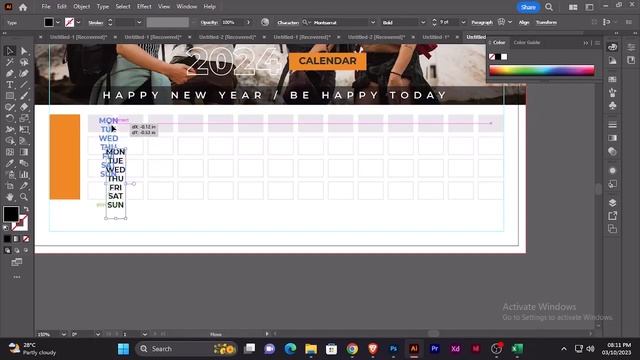Open the File menu

pyautogui.click(x=46, y=7)
